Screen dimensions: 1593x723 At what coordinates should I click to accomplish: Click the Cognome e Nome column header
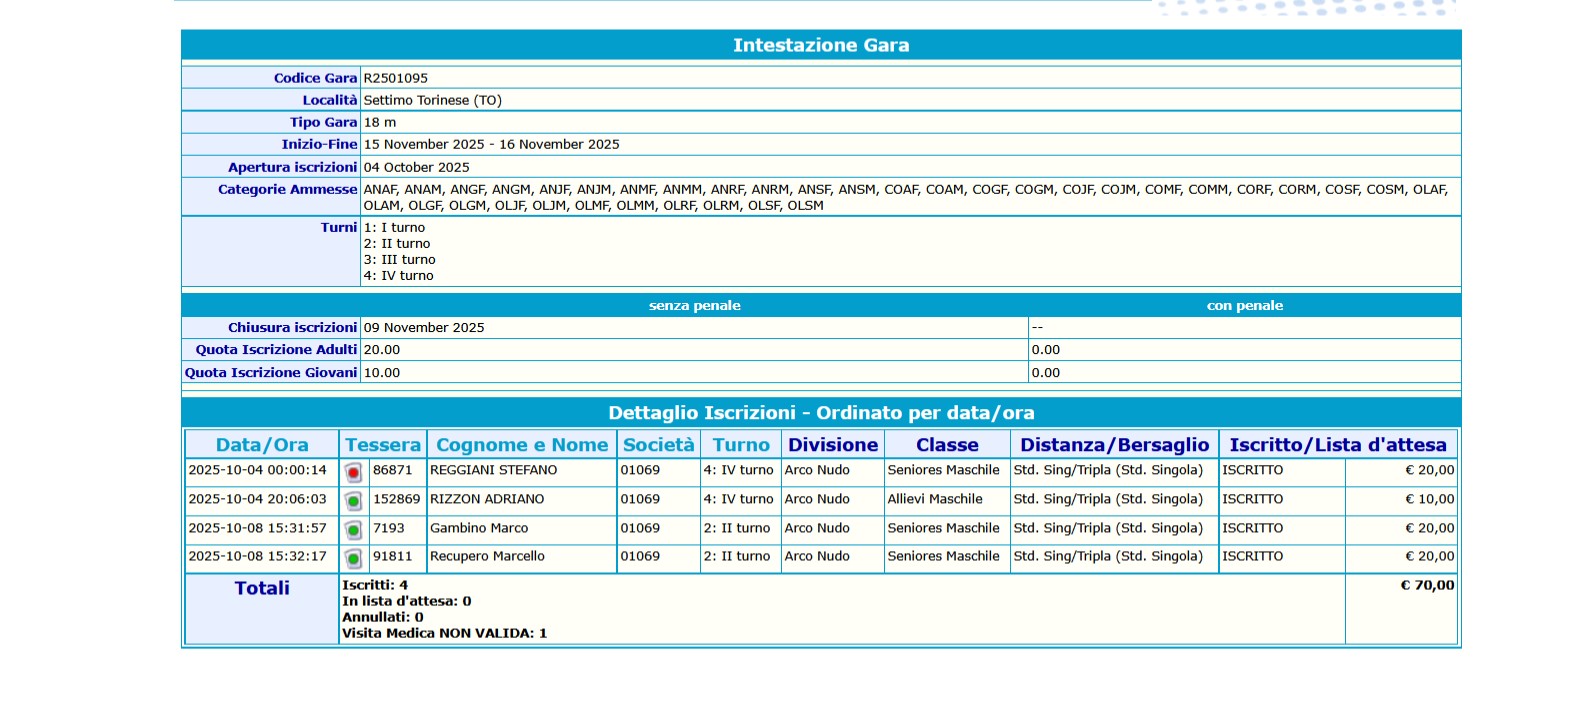(x=522, y=445)
